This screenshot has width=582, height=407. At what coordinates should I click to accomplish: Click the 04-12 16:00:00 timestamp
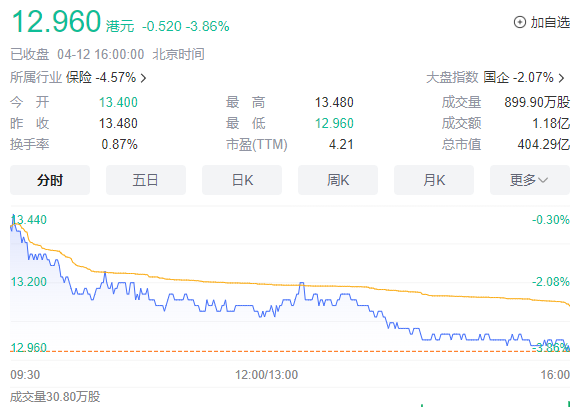[x=101, y=55]
